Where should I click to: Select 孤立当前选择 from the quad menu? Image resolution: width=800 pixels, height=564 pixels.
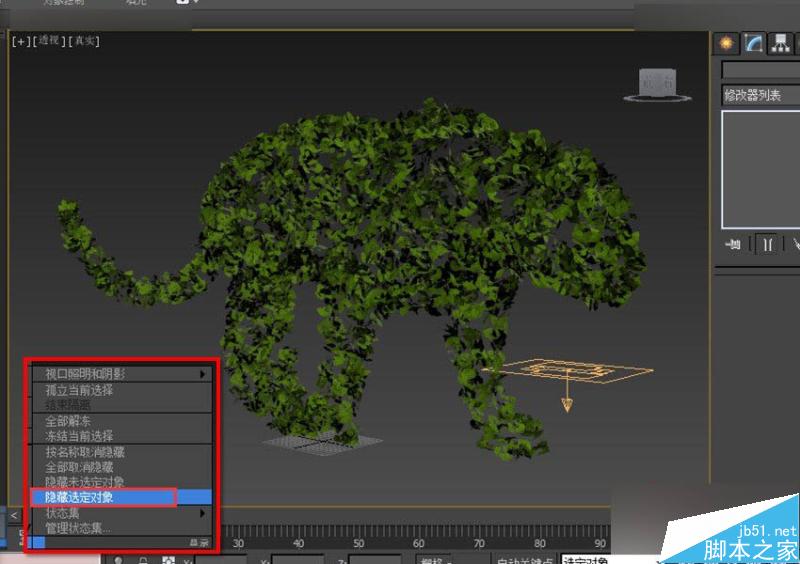pos(79,390)
